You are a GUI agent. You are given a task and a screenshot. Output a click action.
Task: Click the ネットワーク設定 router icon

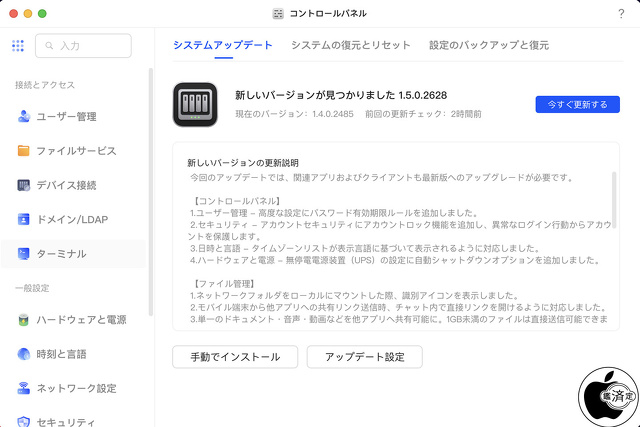point(24,388)
